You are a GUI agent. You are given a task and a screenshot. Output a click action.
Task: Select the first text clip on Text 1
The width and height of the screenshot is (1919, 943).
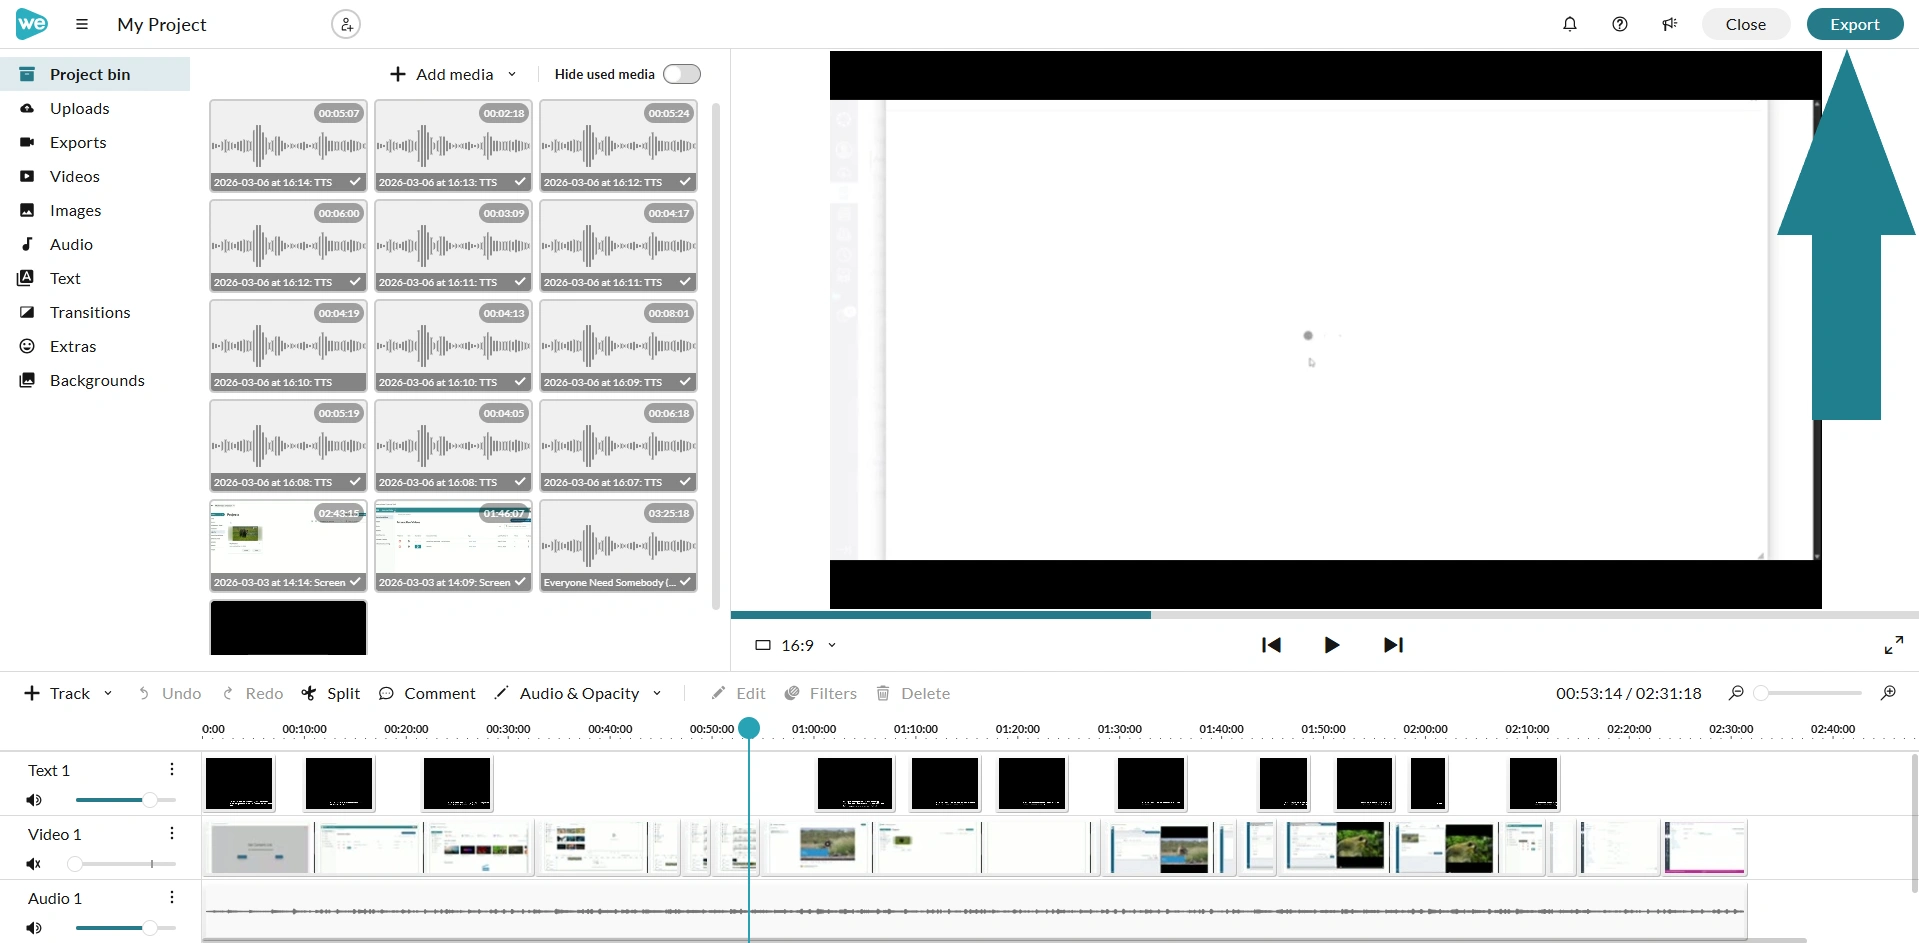point(239,783)
